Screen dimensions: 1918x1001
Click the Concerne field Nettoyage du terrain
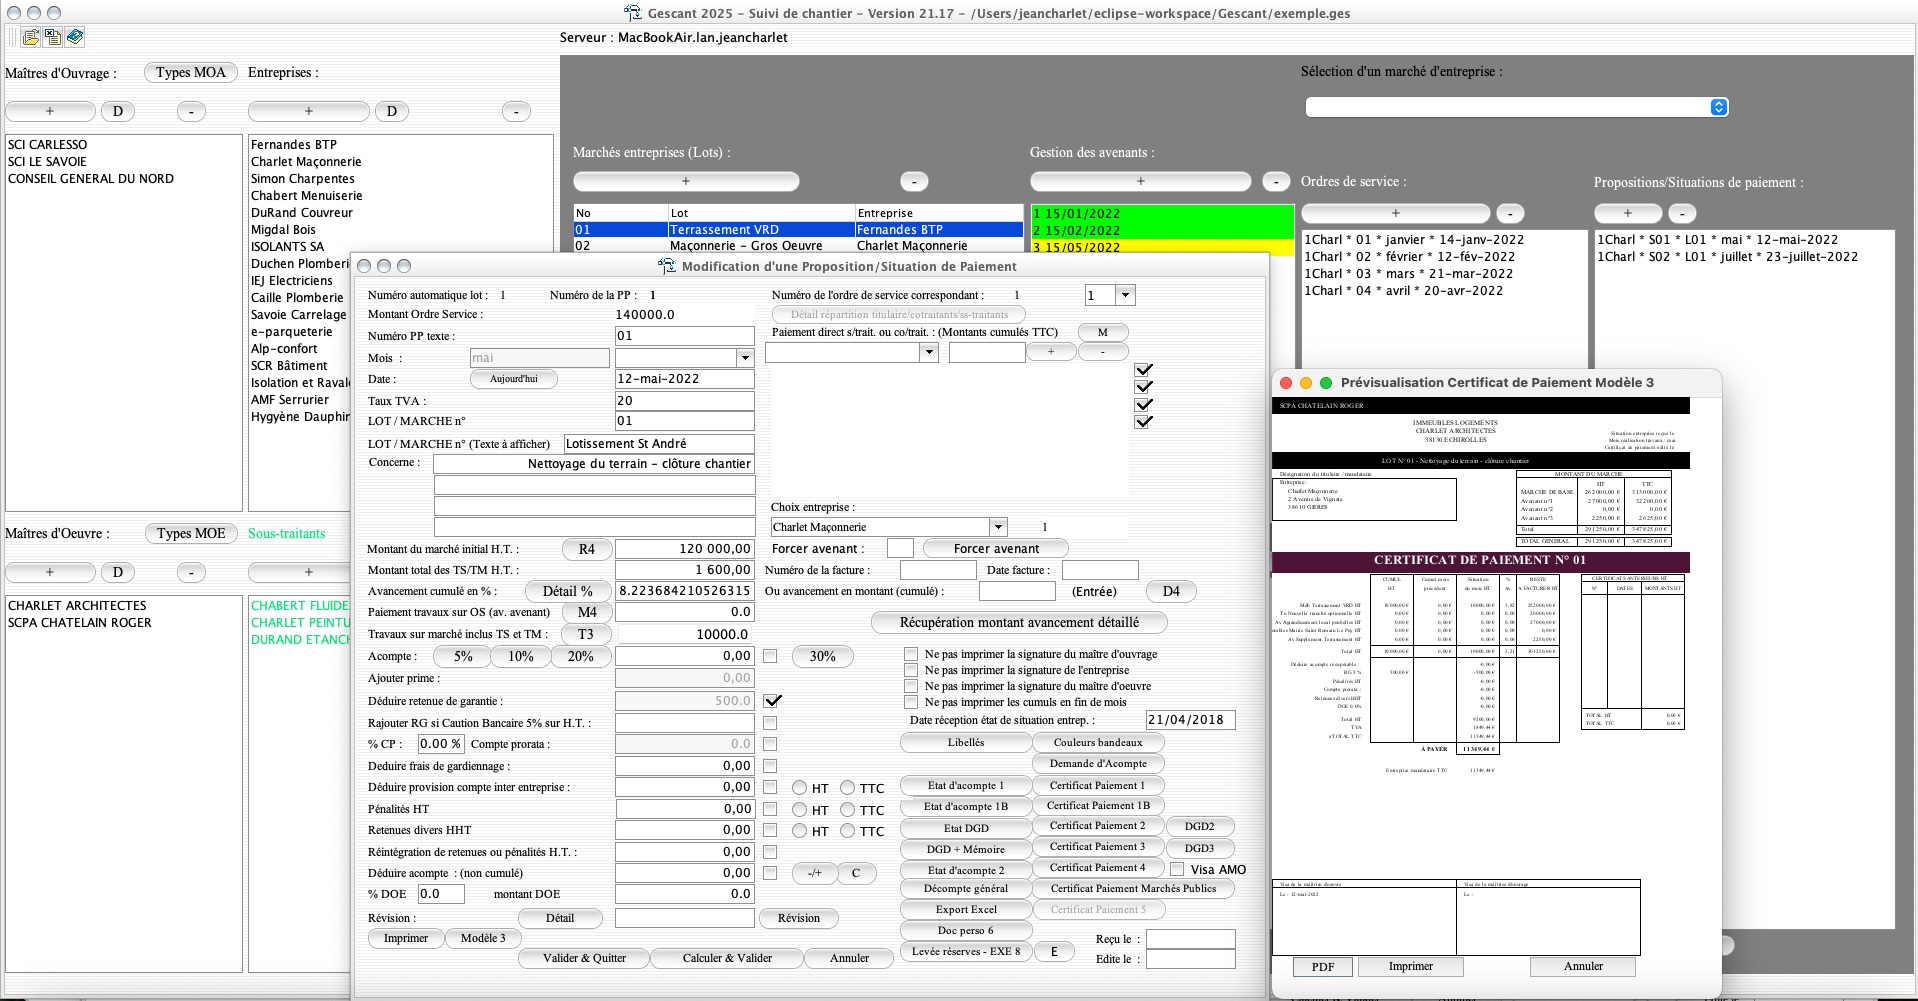(x=594, y=464)
